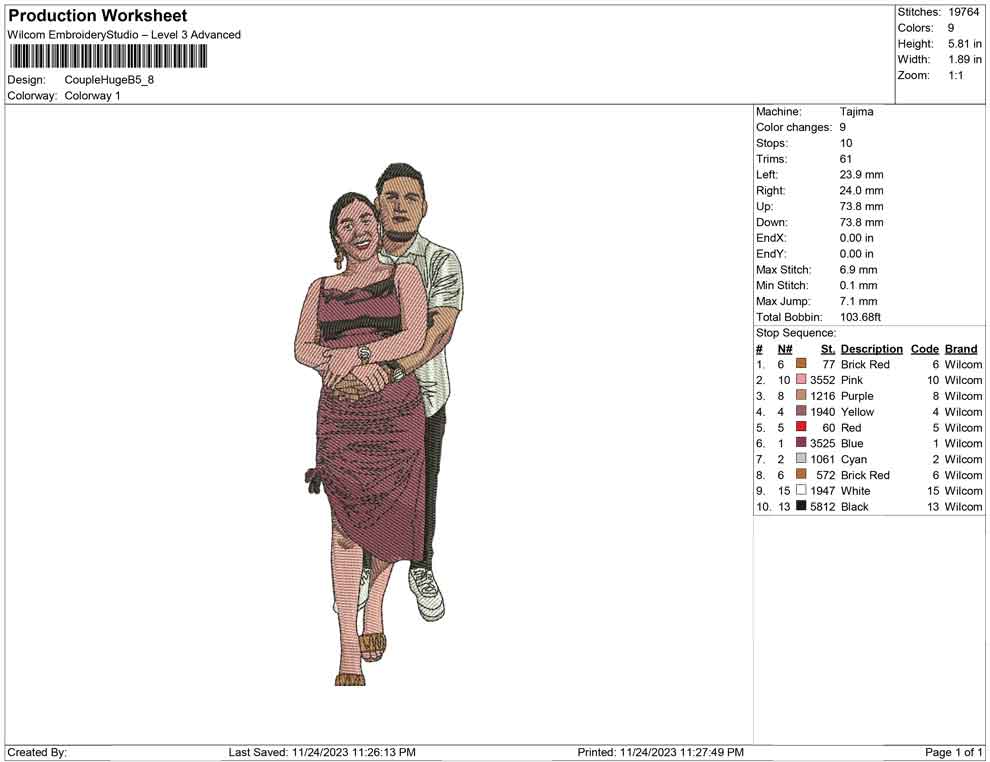Click the Pink thread color swatch
This screenshot has width=990, height=762.
click(x=801, y=380)
